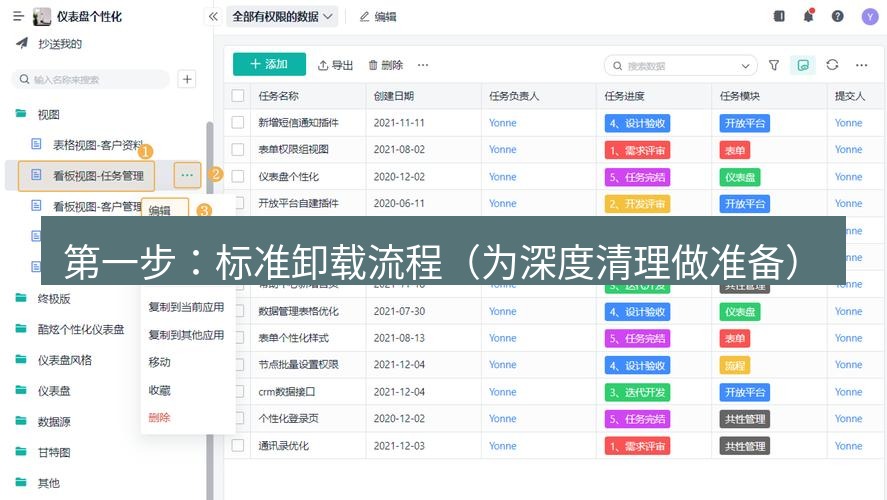Open the 全部有权限的数据 dropdown
Image resolution: width=887 pixels, height=500 pixels.
(282, 16)
